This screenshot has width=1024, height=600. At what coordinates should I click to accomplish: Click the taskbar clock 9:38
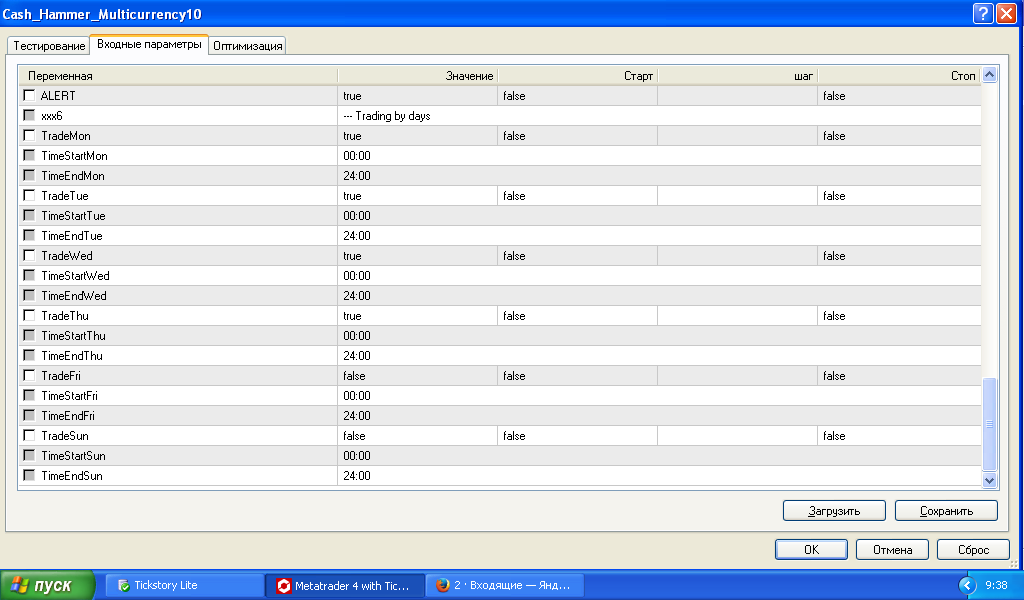coord(996,585)
